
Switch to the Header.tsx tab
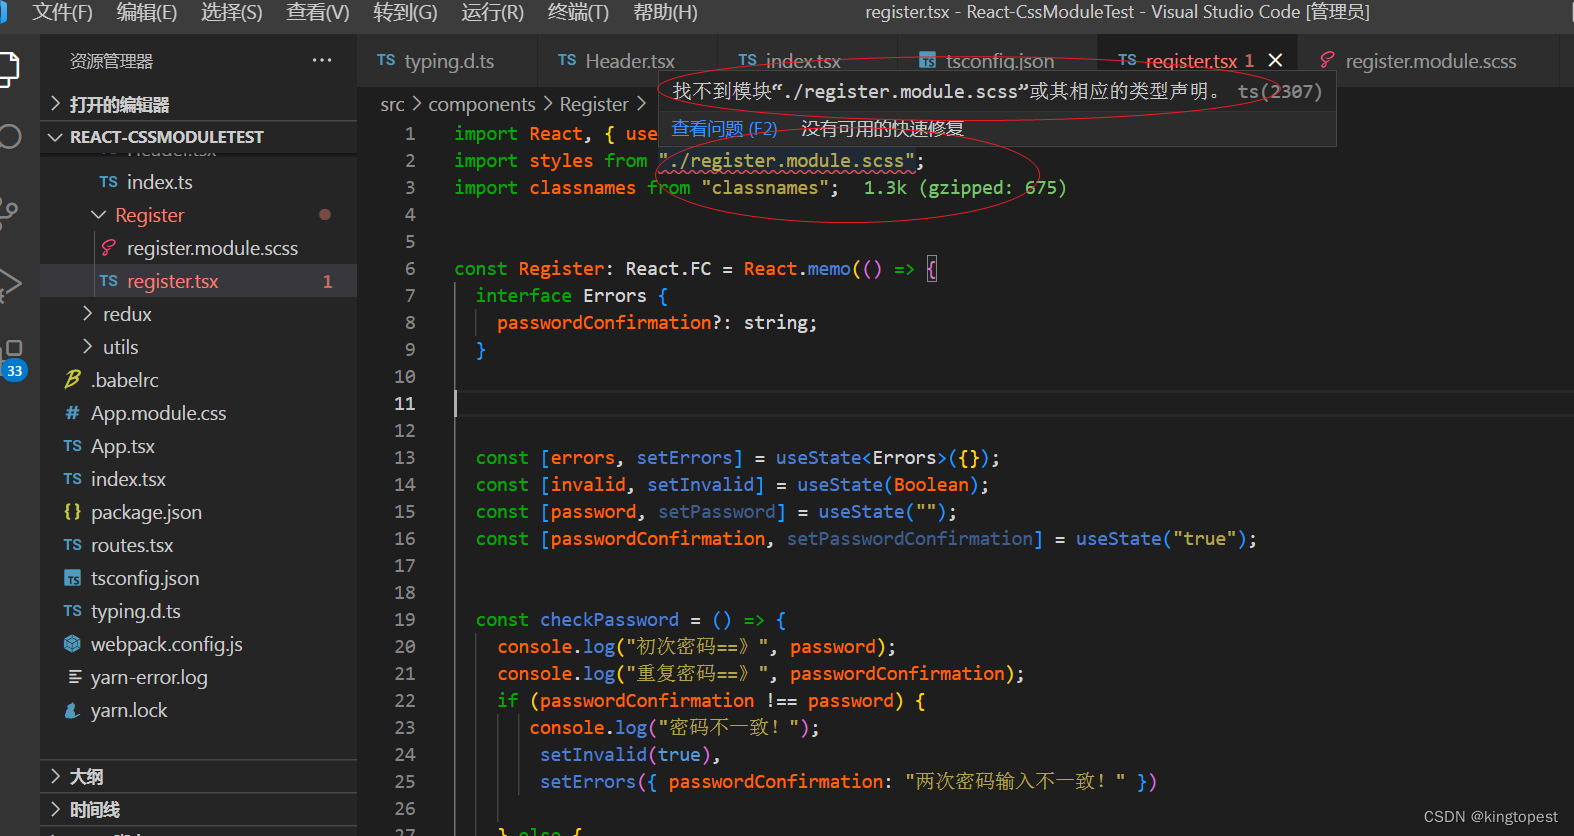point(627,61)
